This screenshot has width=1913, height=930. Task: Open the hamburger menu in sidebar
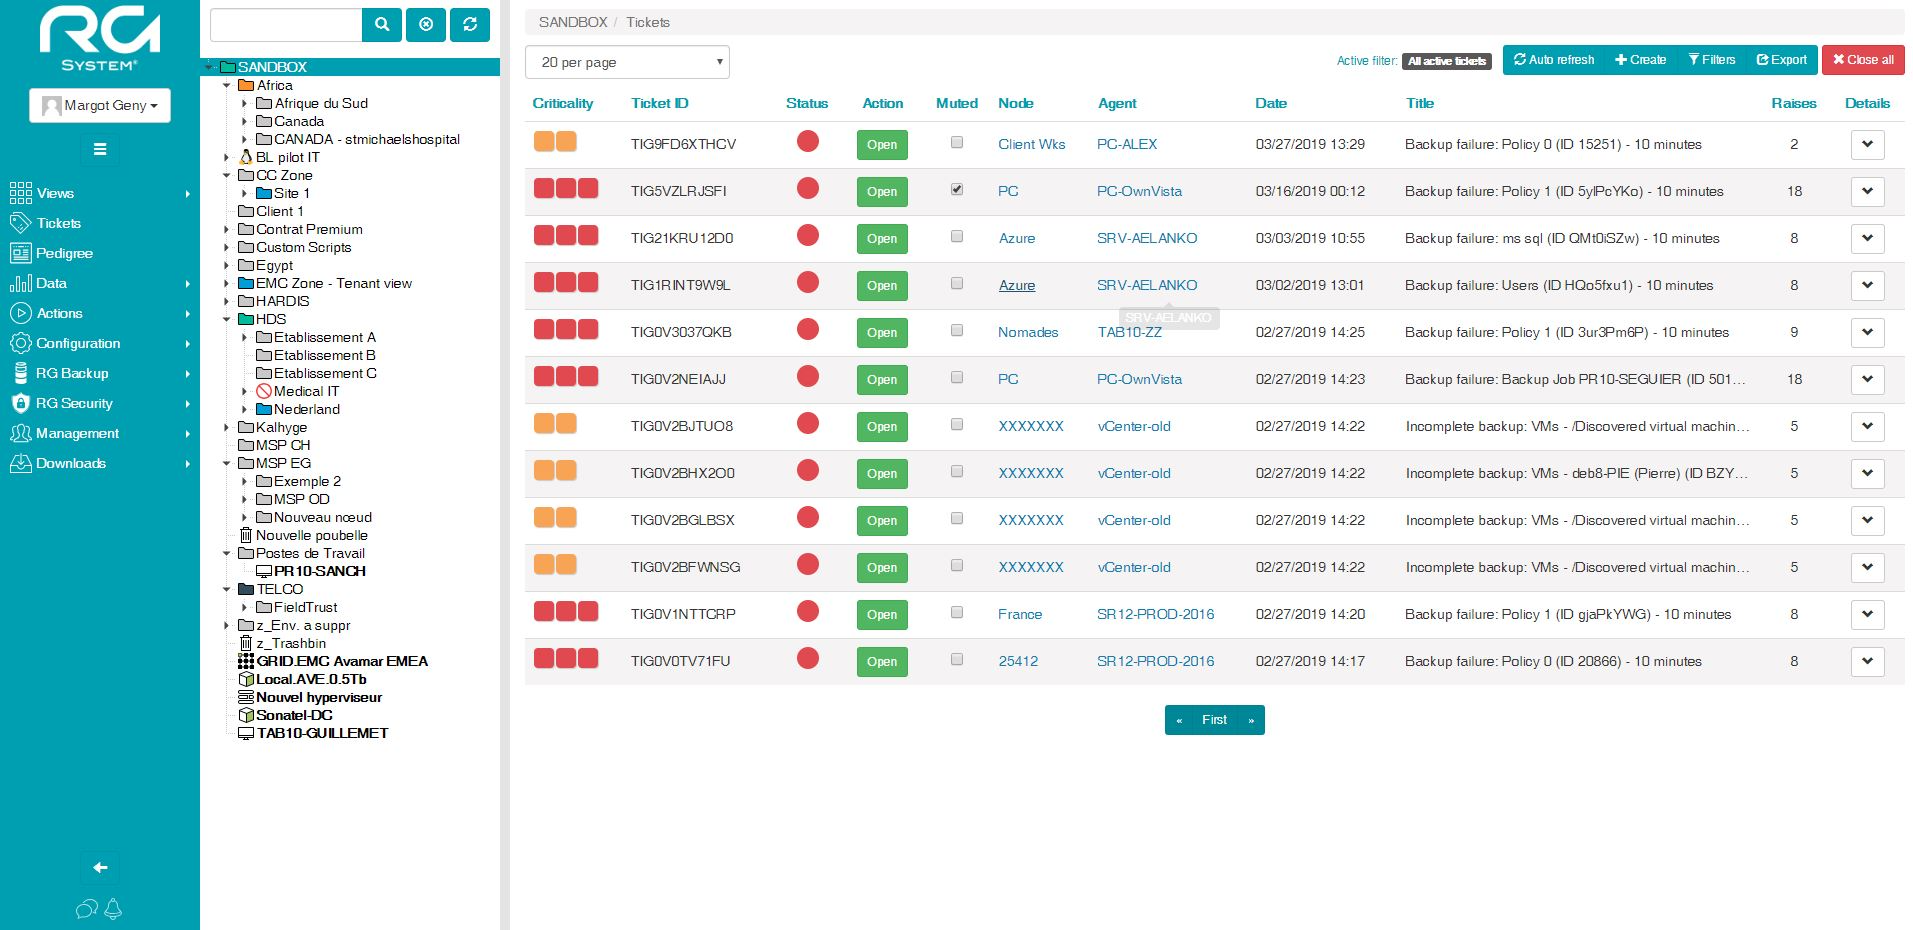click(100, 149)
